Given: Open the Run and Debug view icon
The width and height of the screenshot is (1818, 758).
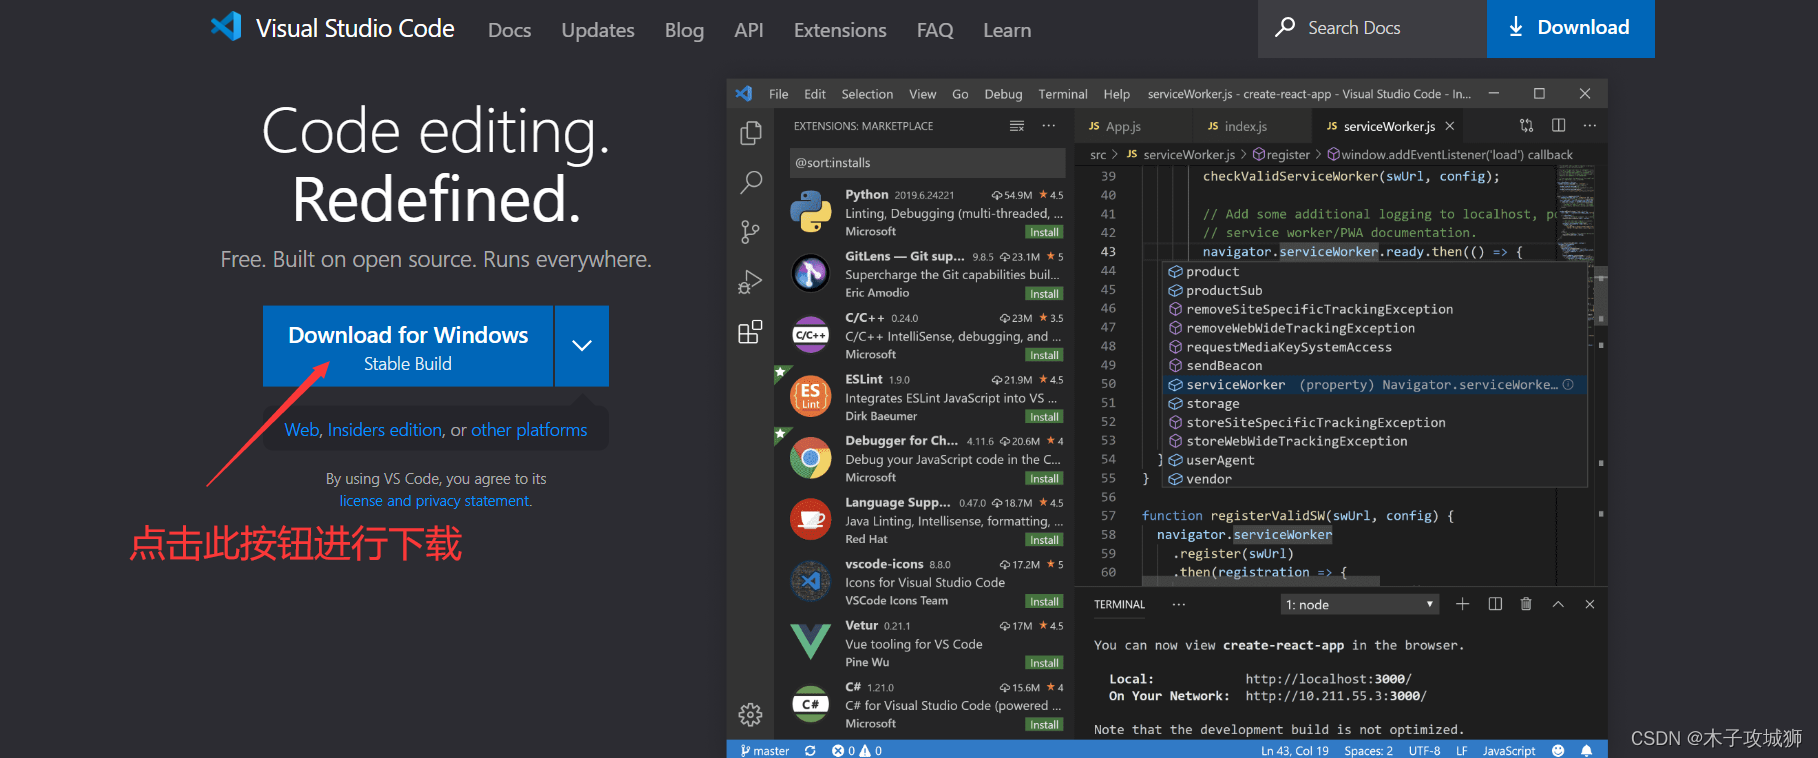Looking at the screenshot, I should [x=750, y=282].
